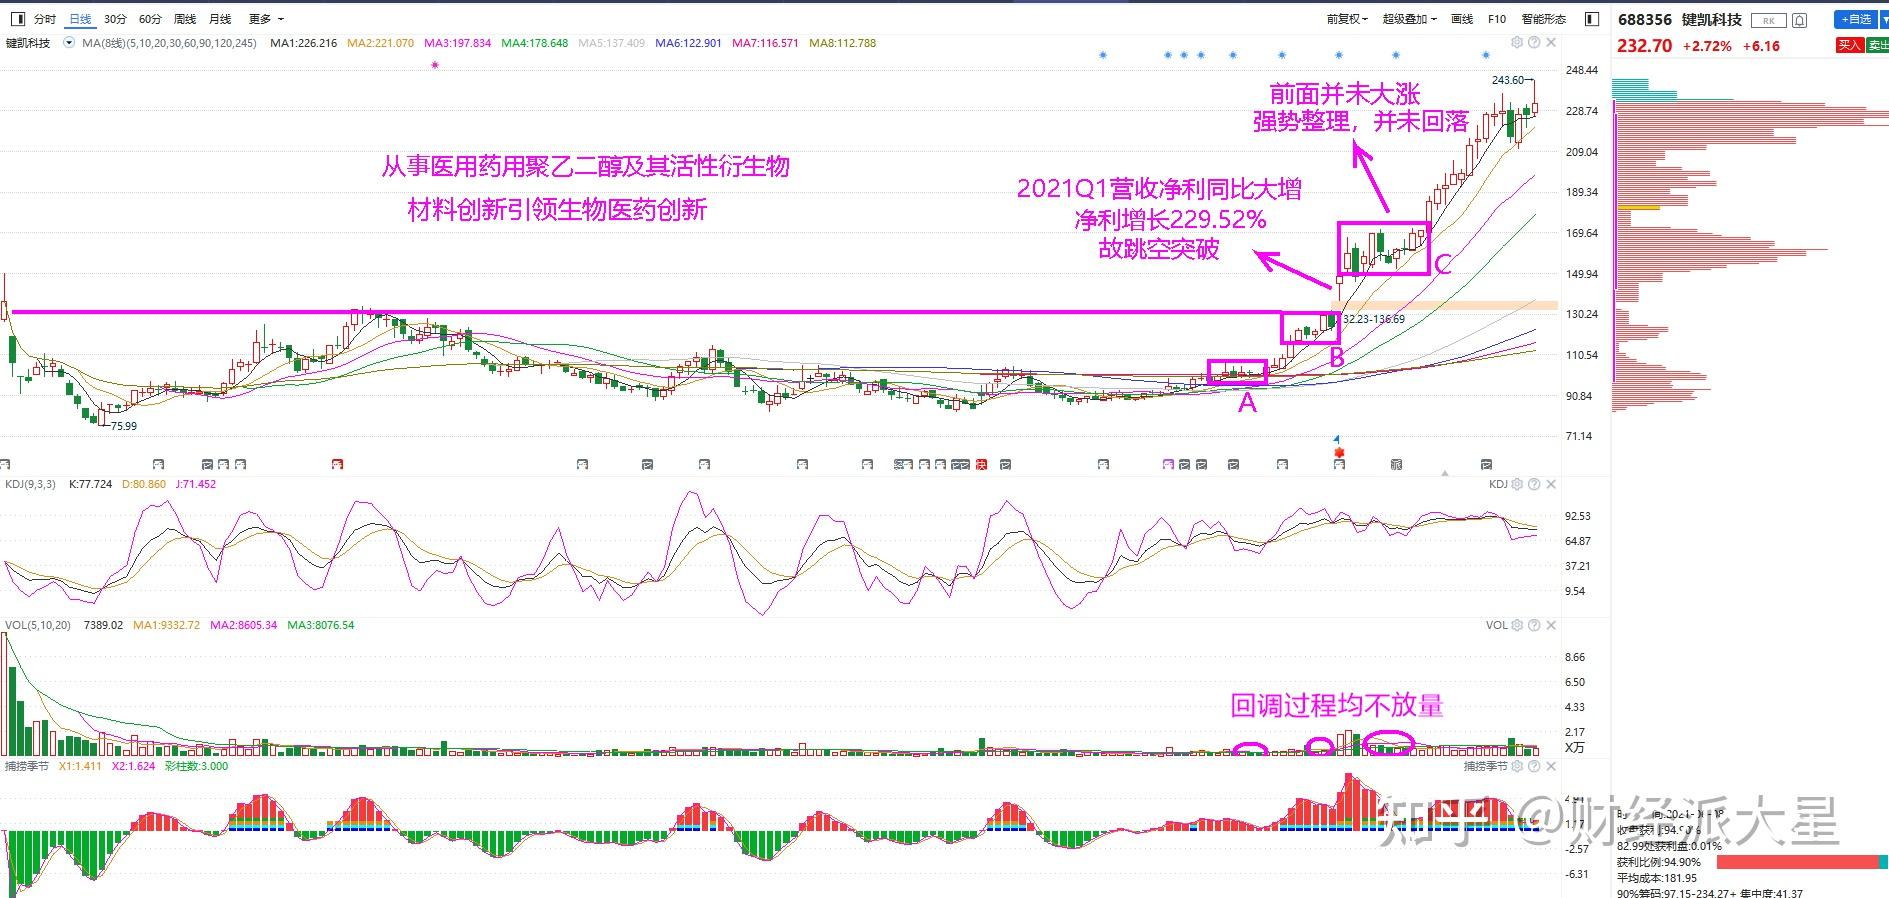The height and width of the screenshot is (898, 1889).
Task: Open main chart settings gear icon
Action: (x=1517, y=43)
